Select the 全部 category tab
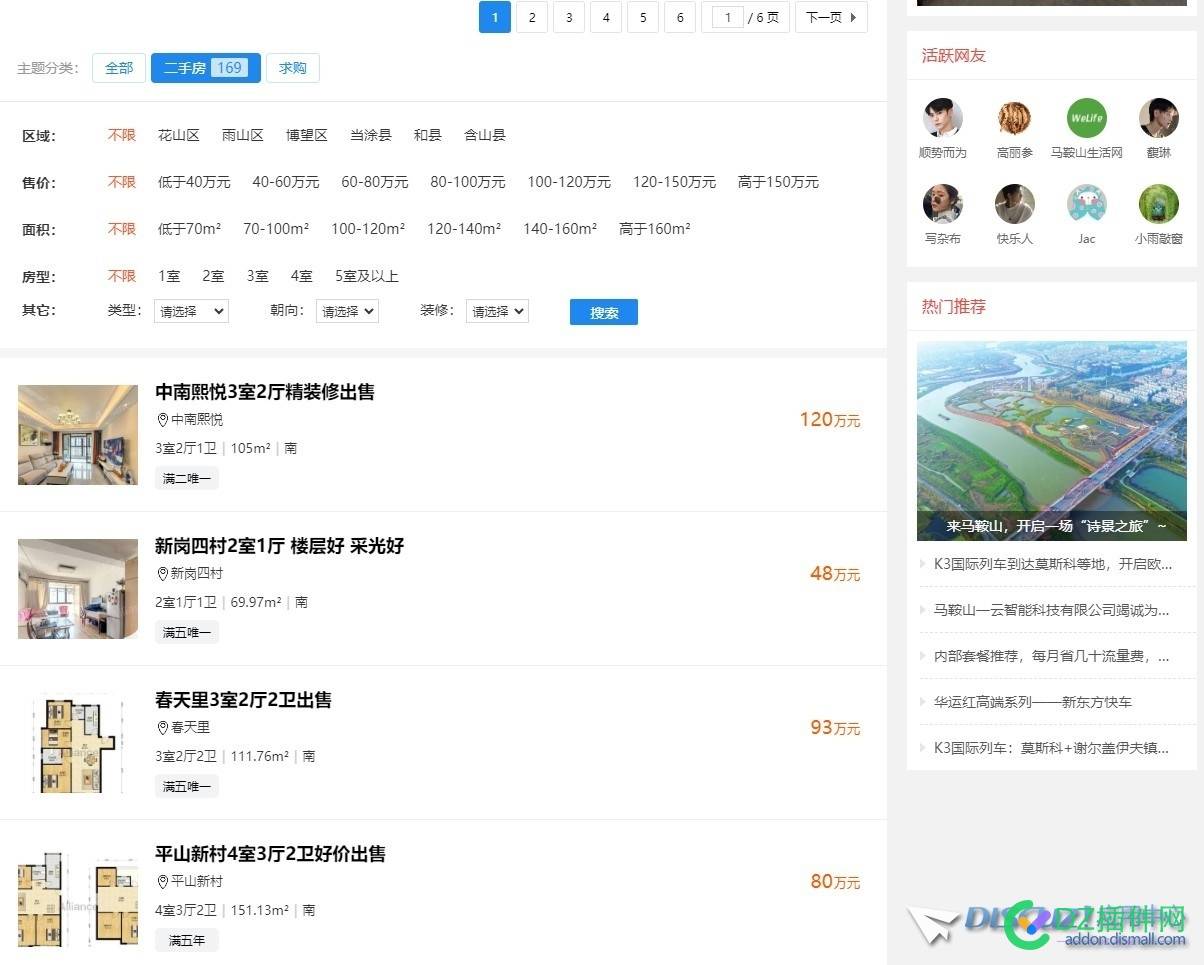The height and width of the screenshot is (965, 1204). point(118,67)
